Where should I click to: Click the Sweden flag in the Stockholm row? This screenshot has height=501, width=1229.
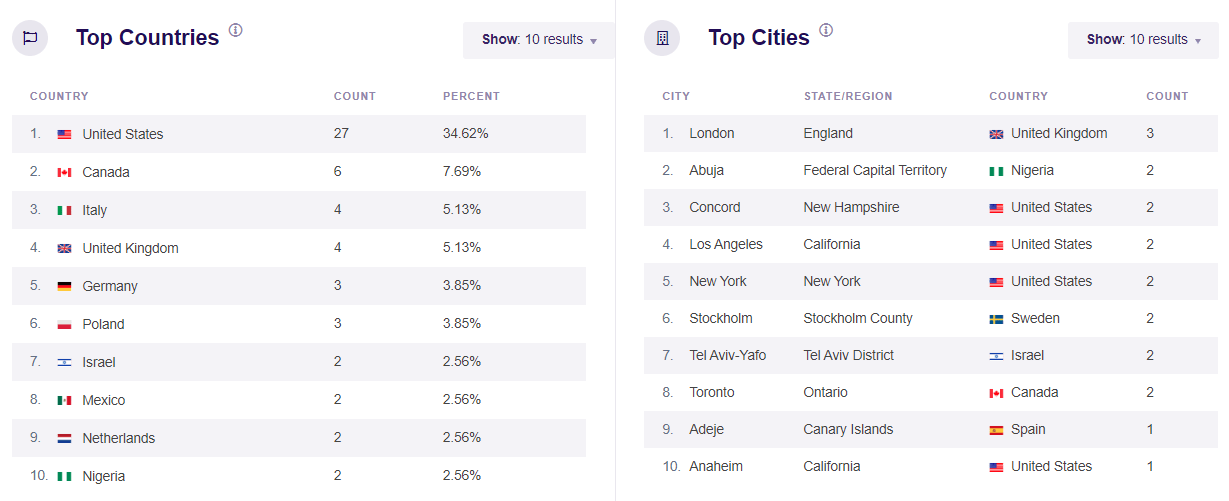[996, 319]
